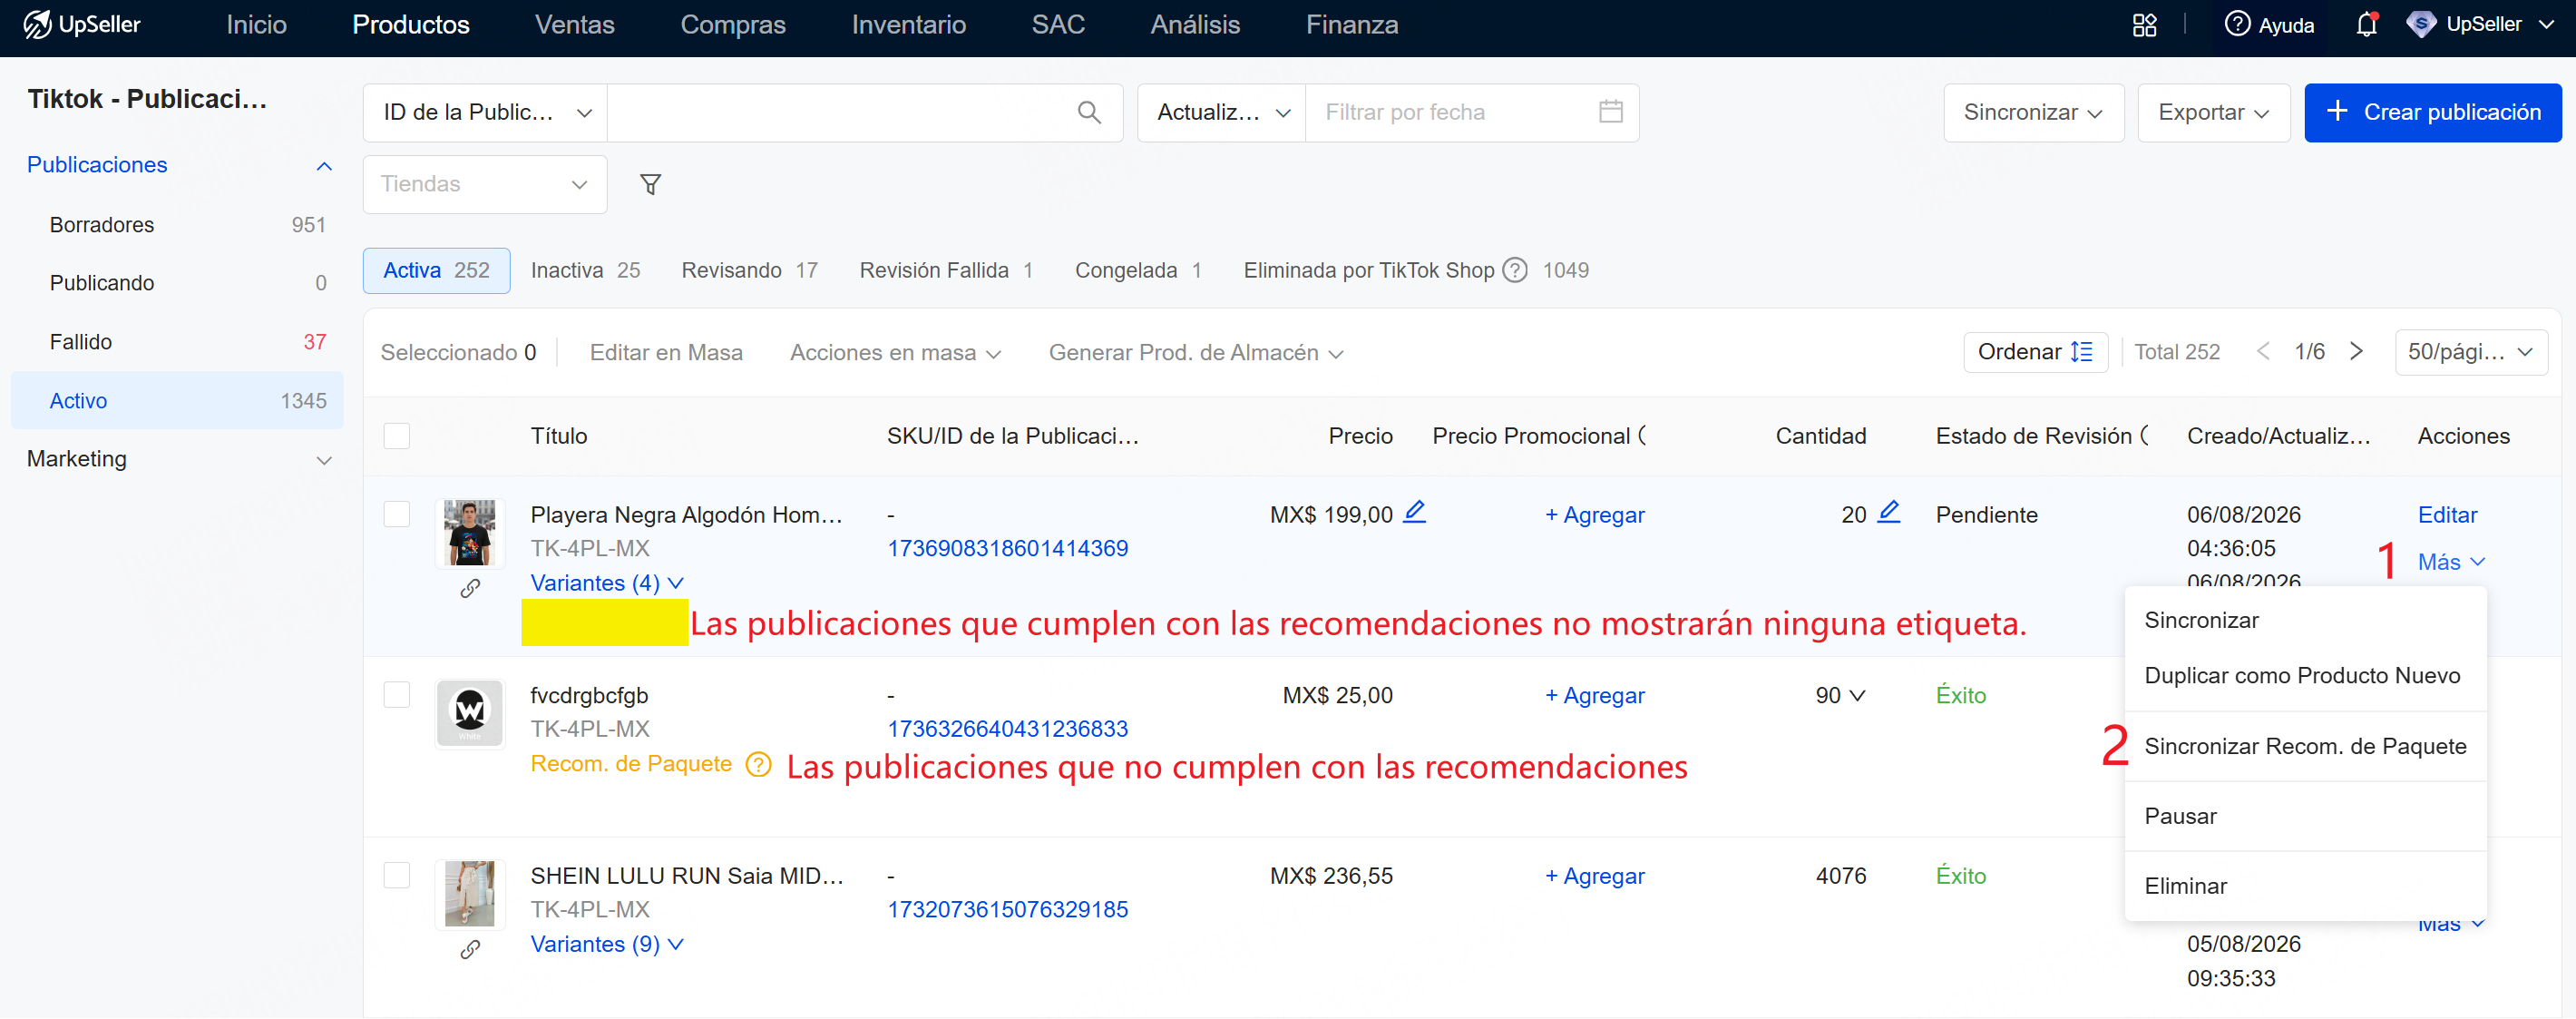Open the SAC top menu
The image size is (2576, 1019).
(1058, 25)
